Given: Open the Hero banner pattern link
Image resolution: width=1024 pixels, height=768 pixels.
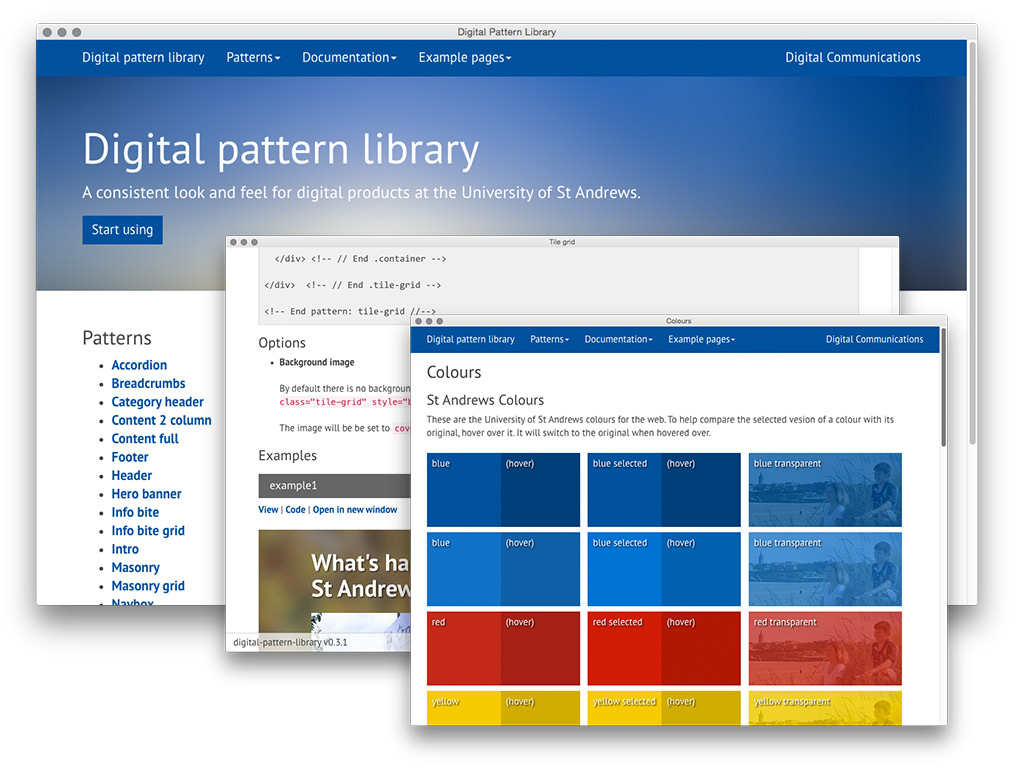Looking at the screenshot, I should [x=146, y=494].
